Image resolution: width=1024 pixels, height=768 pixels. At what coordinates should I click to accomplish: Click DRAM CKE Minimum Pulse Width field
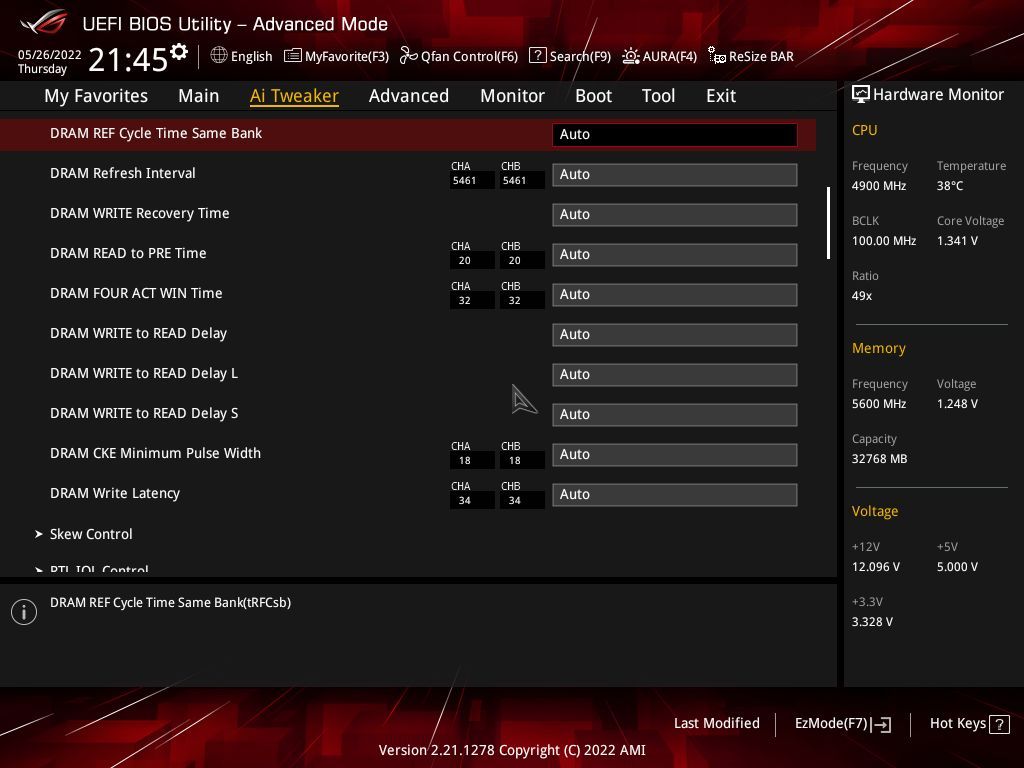click(675, 455)
